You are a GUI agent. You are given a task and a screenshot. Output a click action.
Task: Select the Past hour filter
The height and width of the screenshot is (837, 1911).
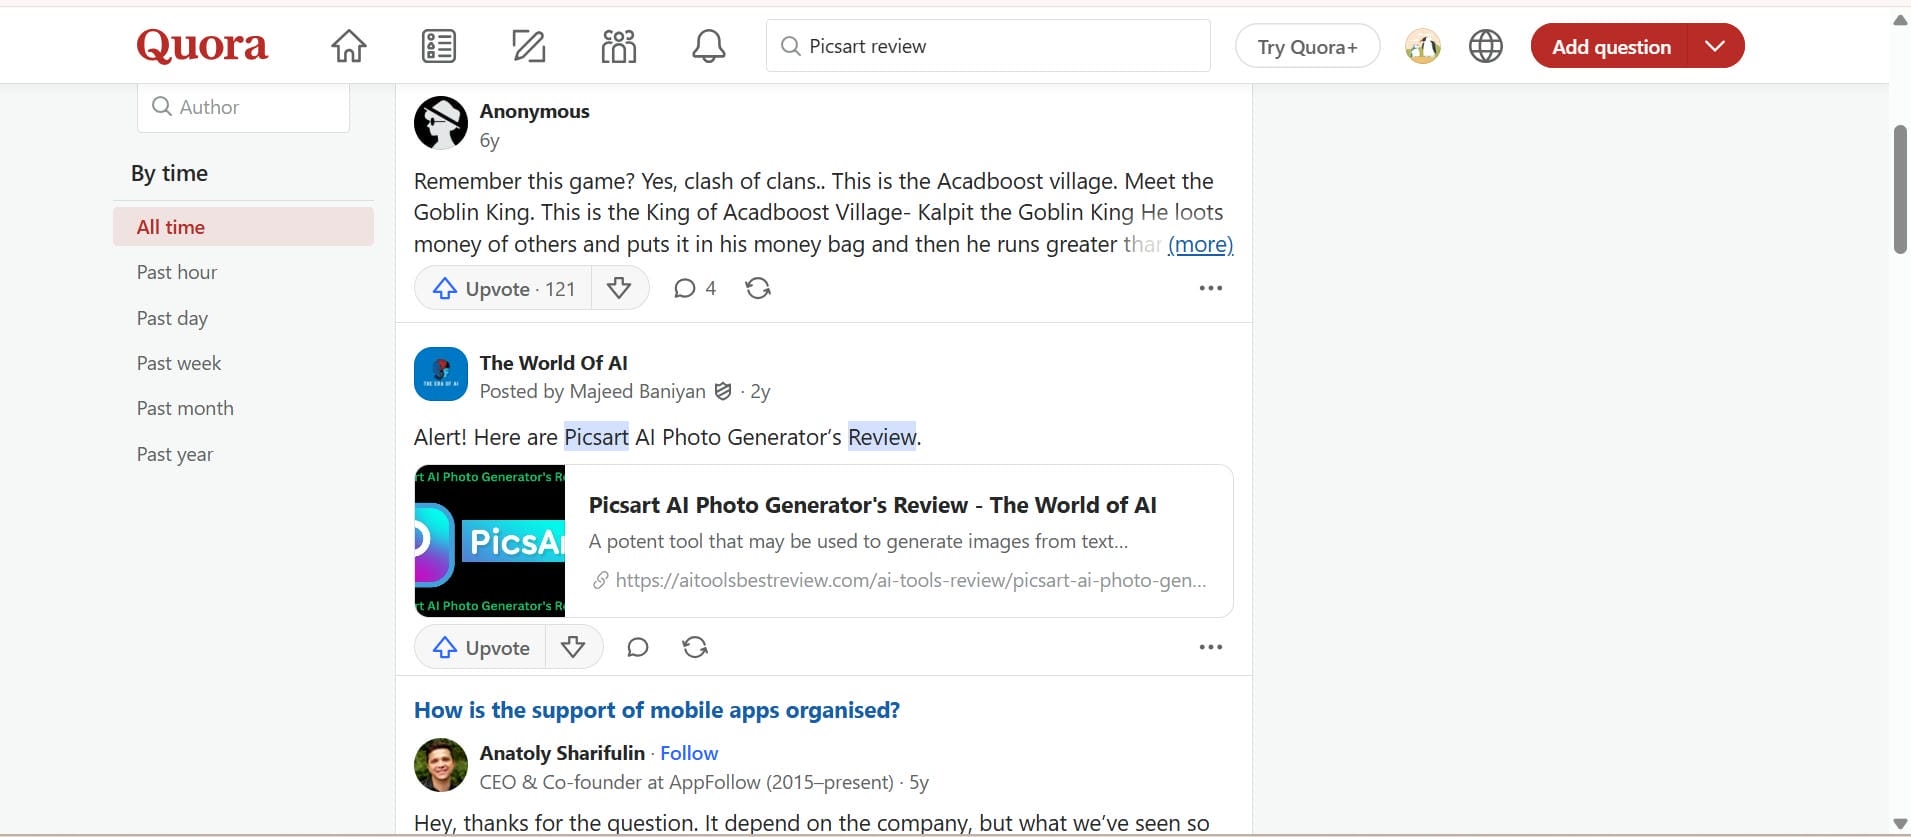[177, 272]
